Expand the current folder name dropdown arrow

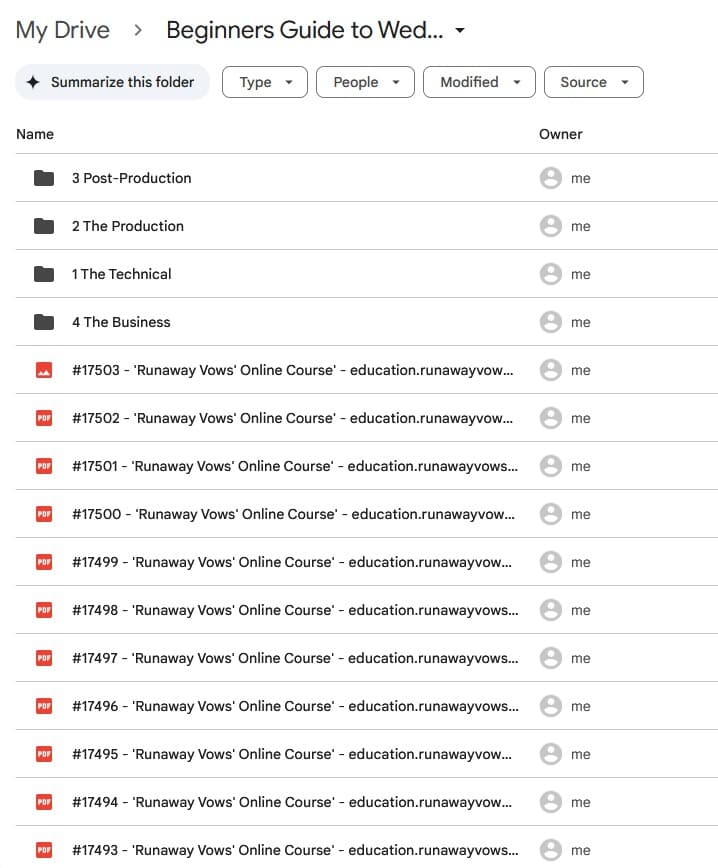click(x=460, y=31)
